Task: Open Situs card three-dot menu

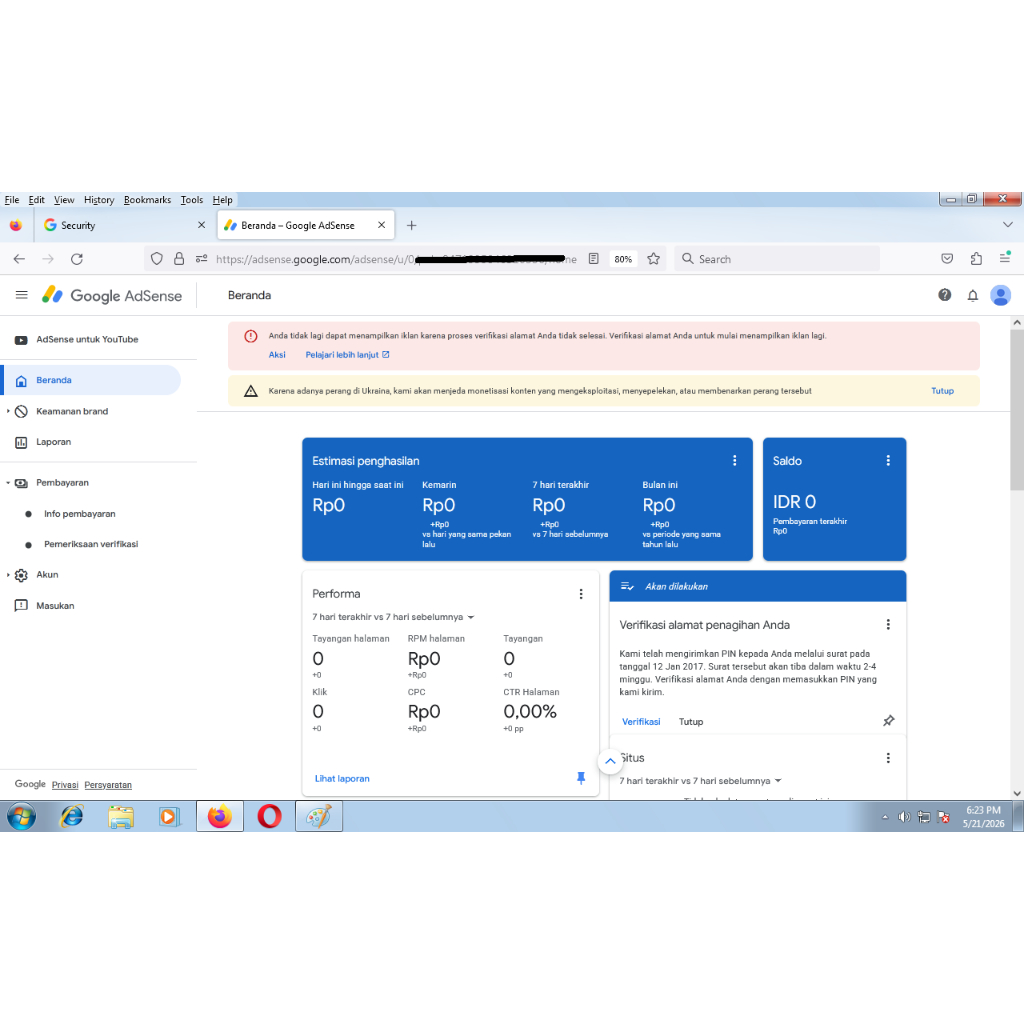Action: (888, 758)
